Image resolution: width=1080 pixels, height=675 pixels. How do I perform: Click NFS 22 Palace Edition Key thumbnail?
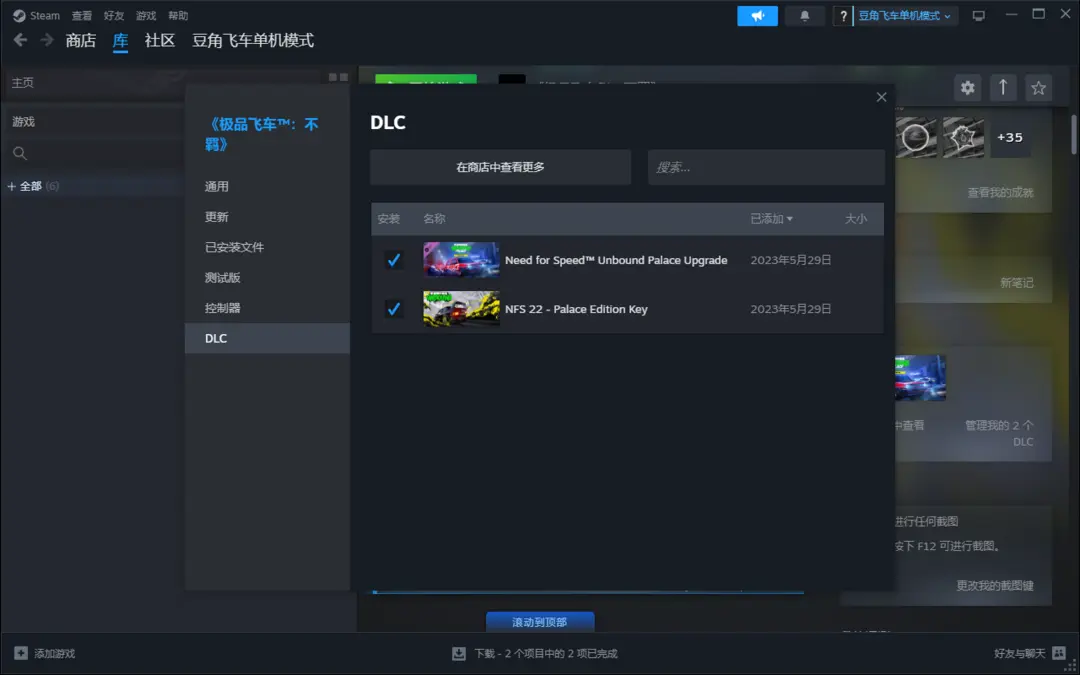point(461,309)
